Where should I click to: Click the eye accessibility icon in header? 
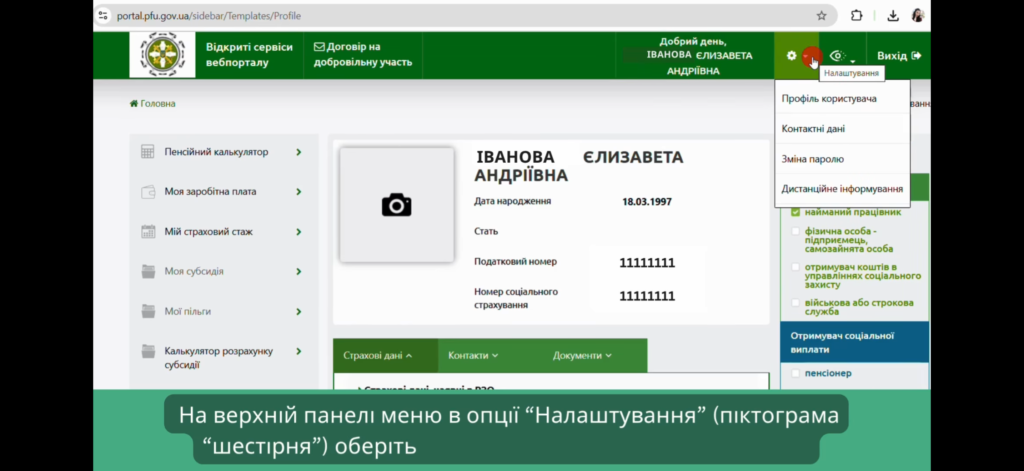point(837,56)
